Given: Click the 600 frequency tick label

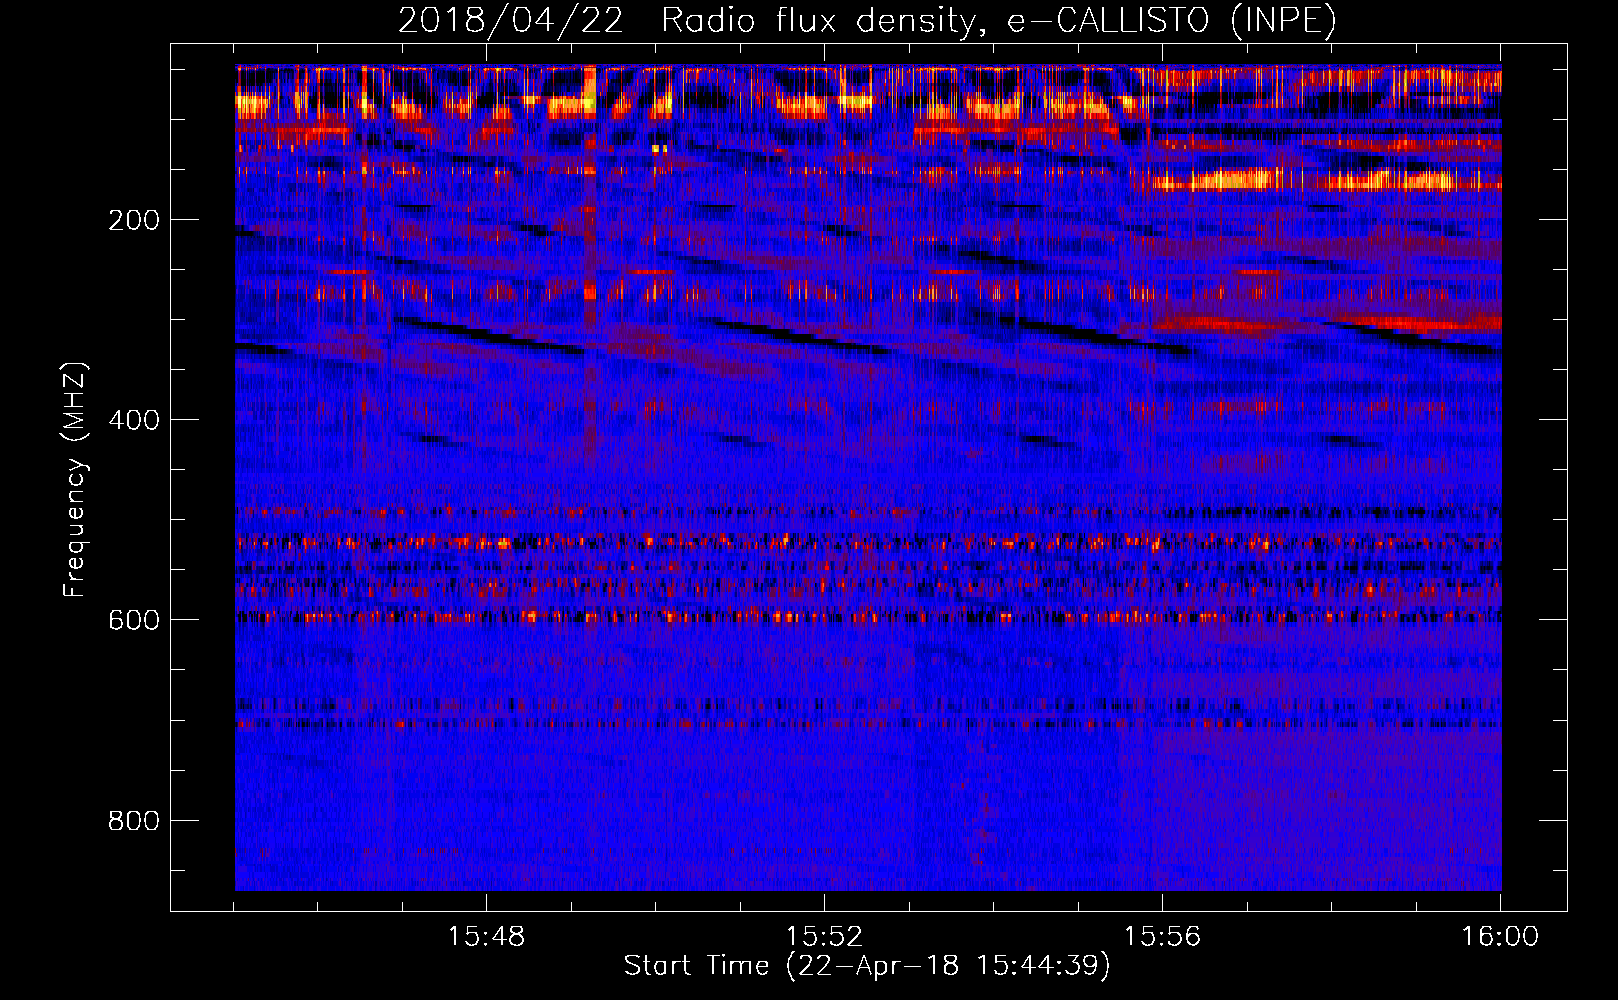Looking at the screenshot, I should [134, 620].
